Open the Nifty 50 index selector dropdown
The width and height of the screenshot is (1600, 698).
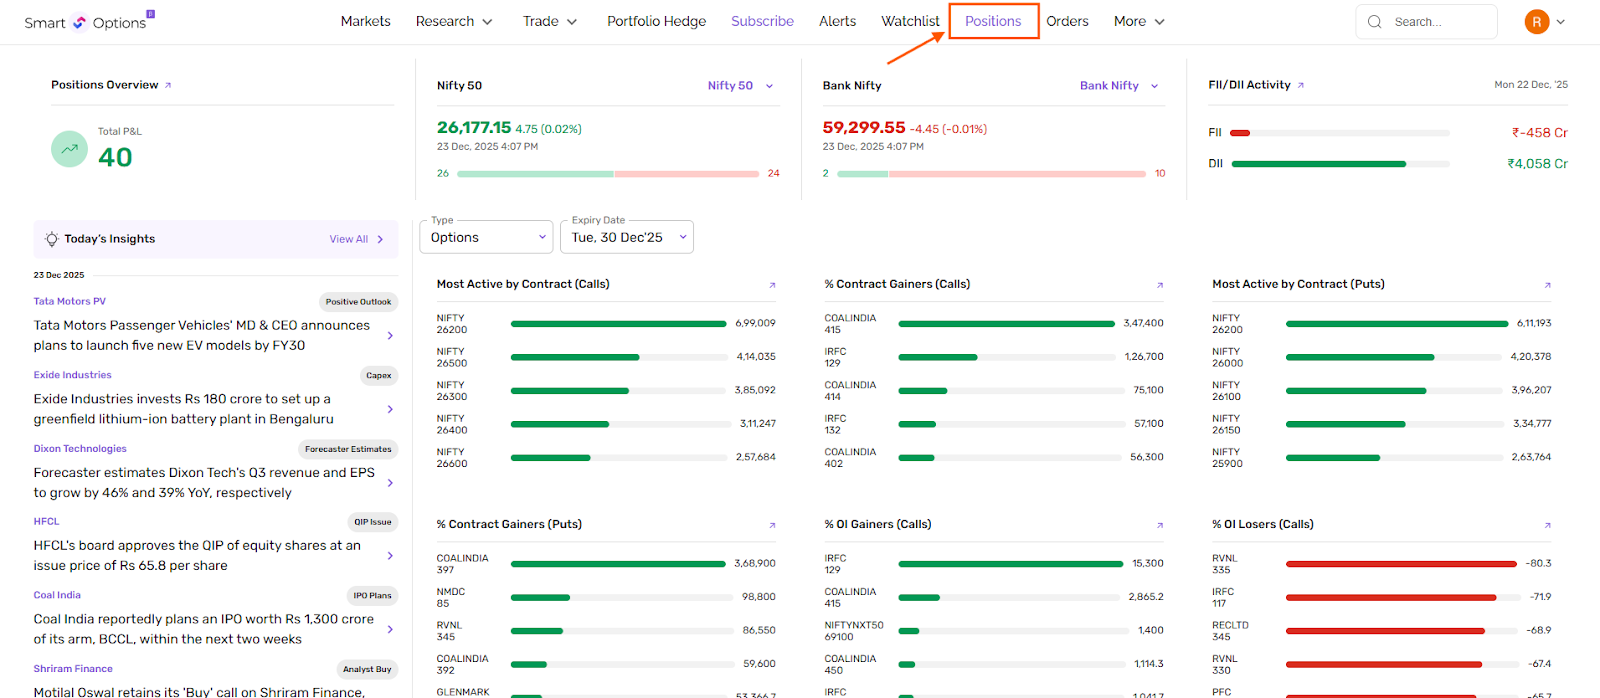(740, 86)
